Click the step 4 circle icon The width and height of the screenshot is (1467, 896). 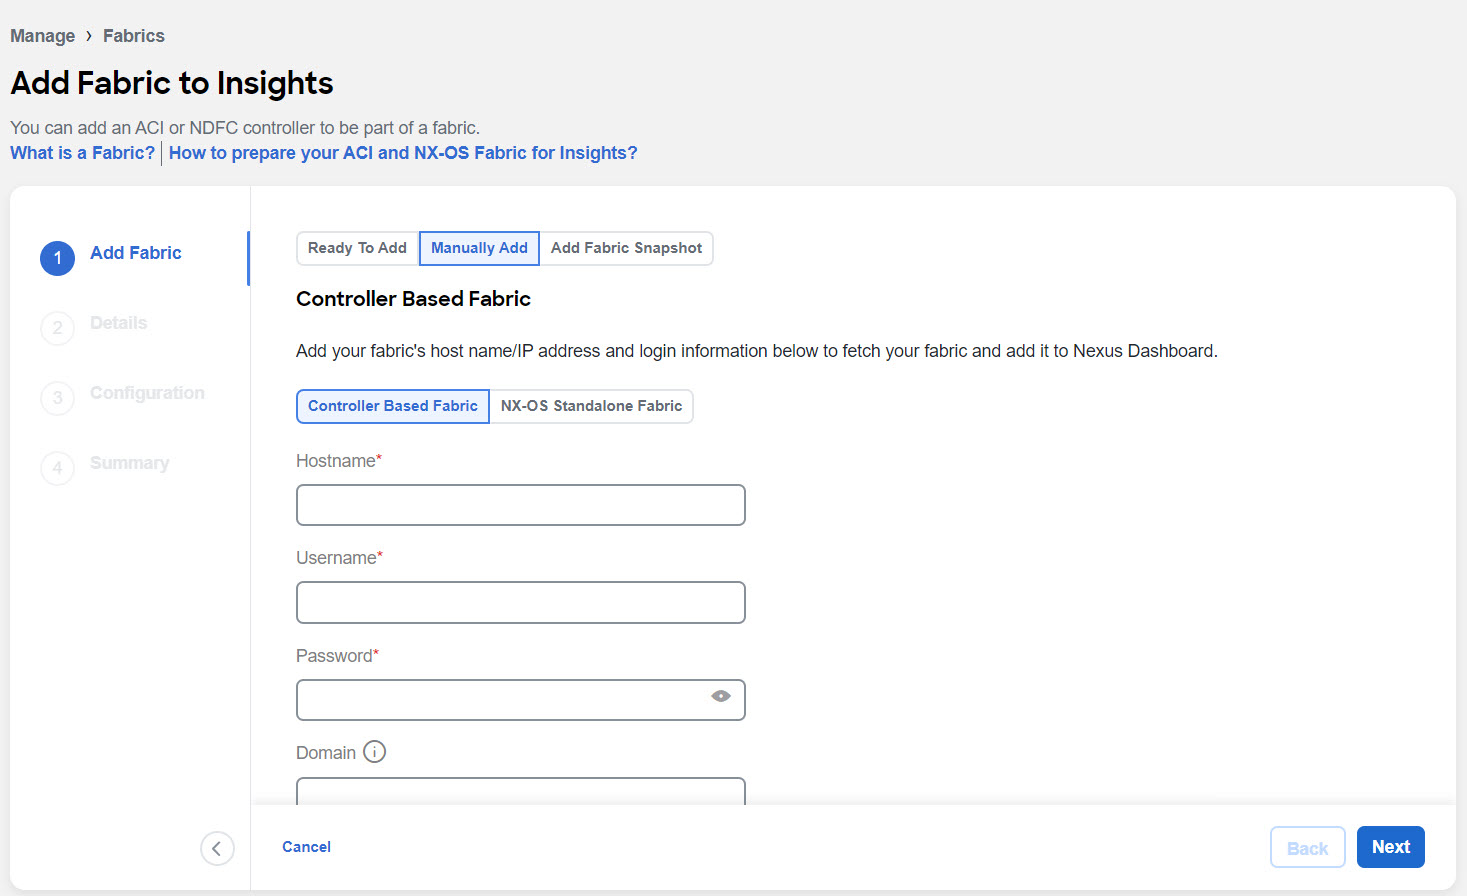coord(57,468)
